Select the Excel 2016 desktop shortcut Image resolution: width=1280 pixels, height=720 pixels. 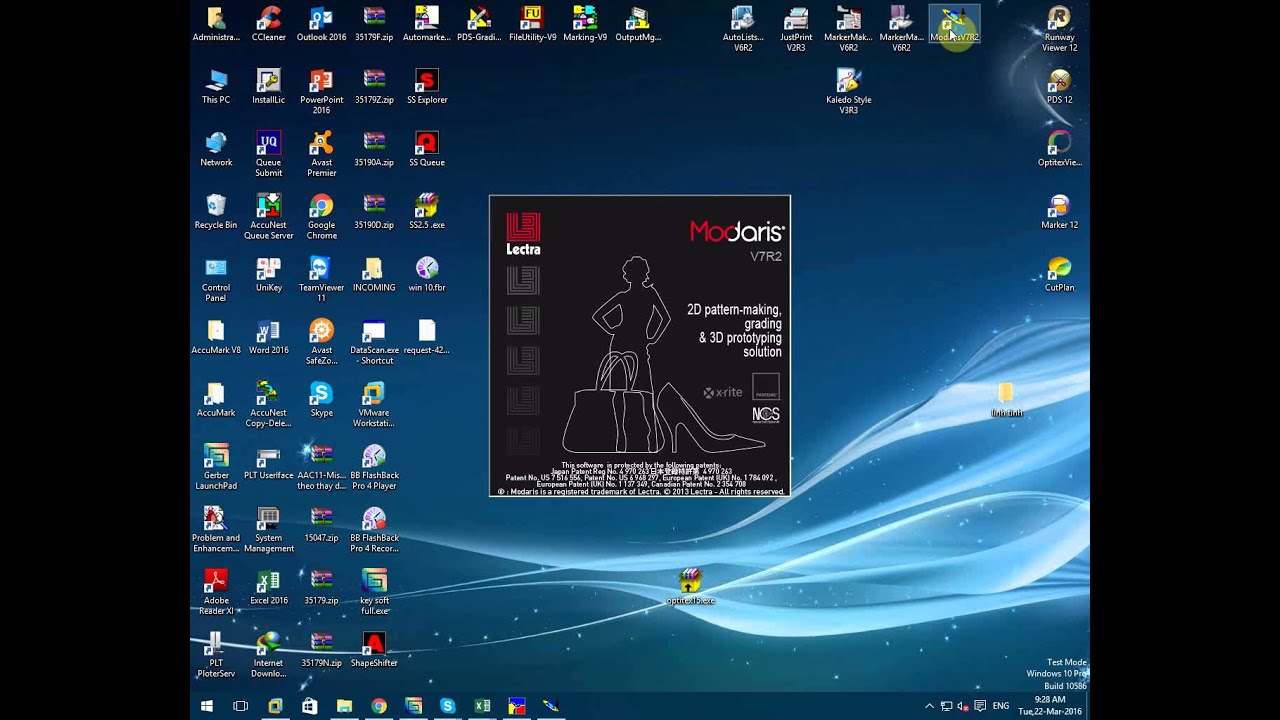click(x=268, y=587)
